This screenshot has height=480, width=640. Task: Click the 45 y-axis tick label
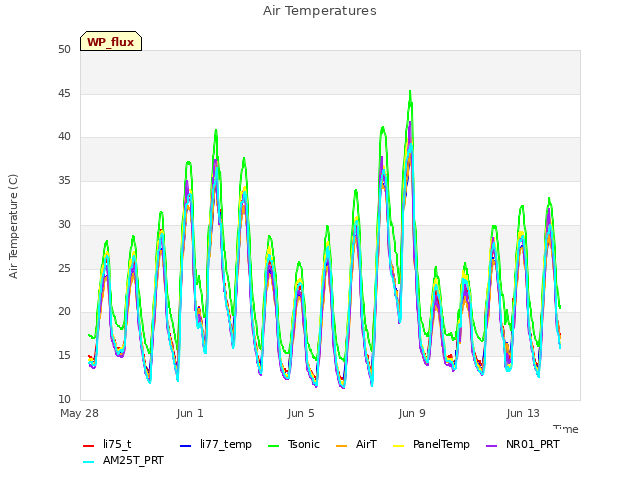click(x=64, y=93)
